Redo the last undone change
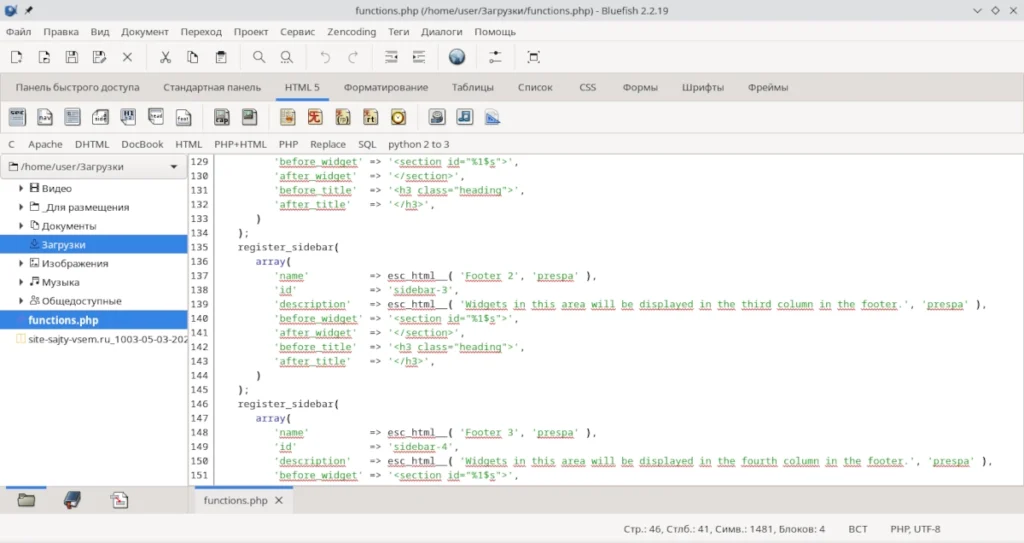Viewport: 1024px width, 543px height. point(353,58)
